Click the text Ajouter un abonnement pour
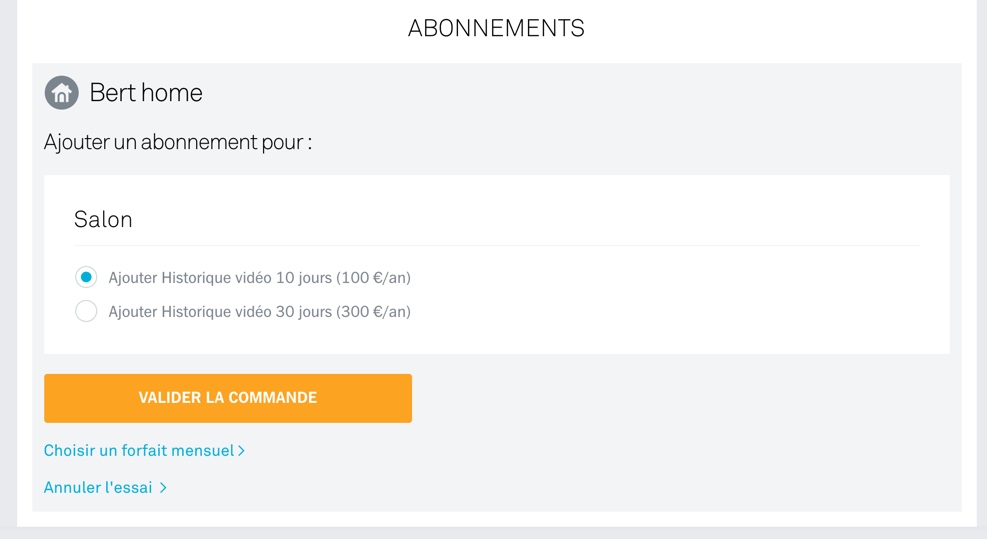Image resolution: width=987 pixels, height=539 pixels. pos(178,142)
